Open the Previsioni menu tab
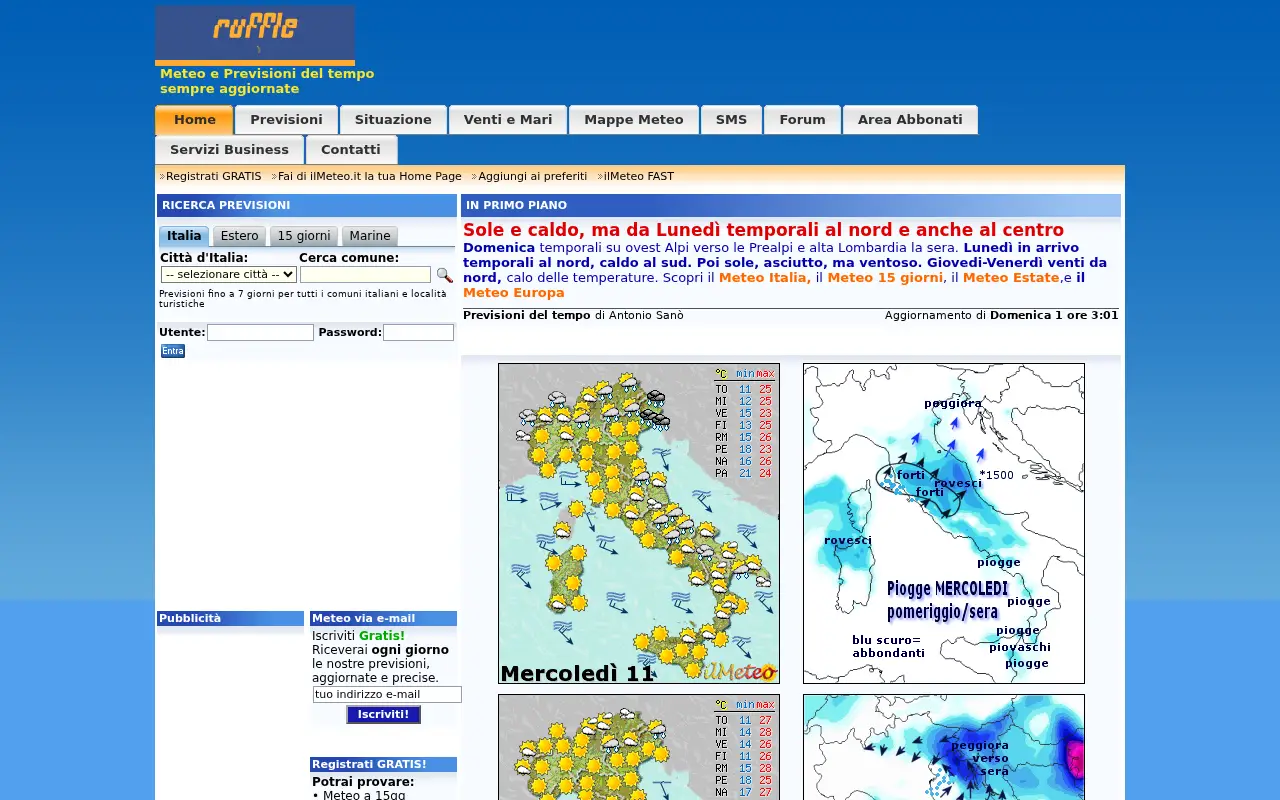The image size is (1280, 800). coord(286,120)
